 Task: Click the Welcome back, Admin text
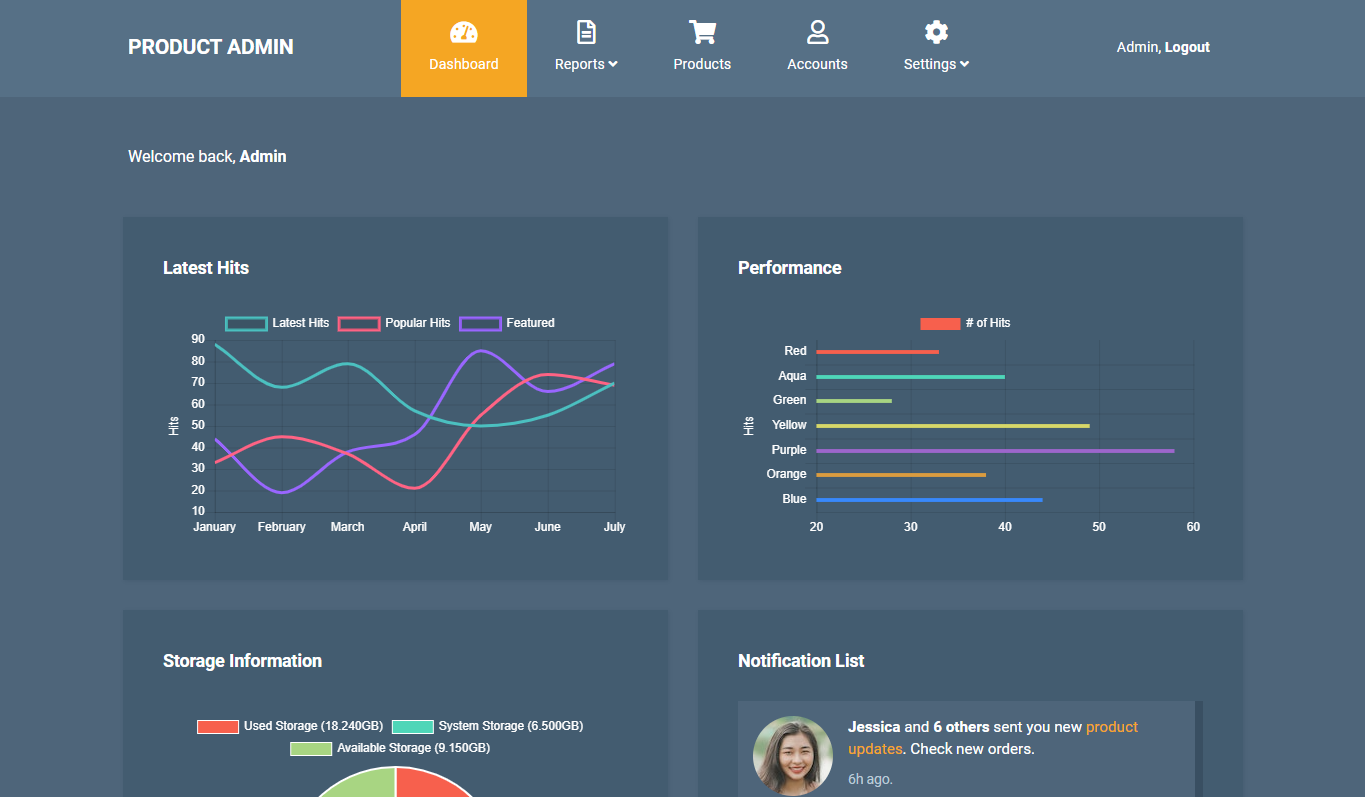207,156
